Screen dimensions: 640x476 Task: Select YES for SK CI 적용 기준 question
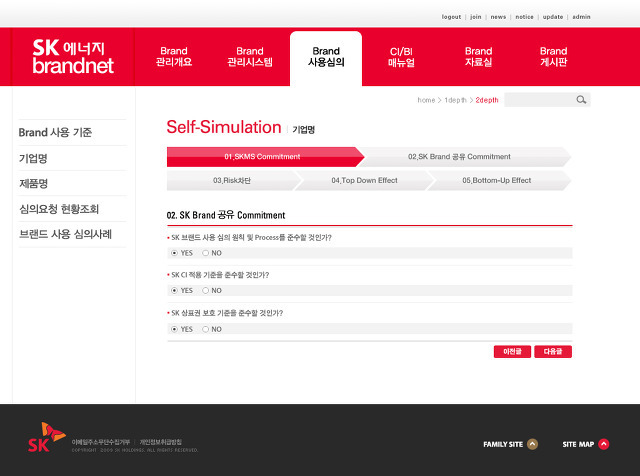pyautogui.click(x=174, y=290)
